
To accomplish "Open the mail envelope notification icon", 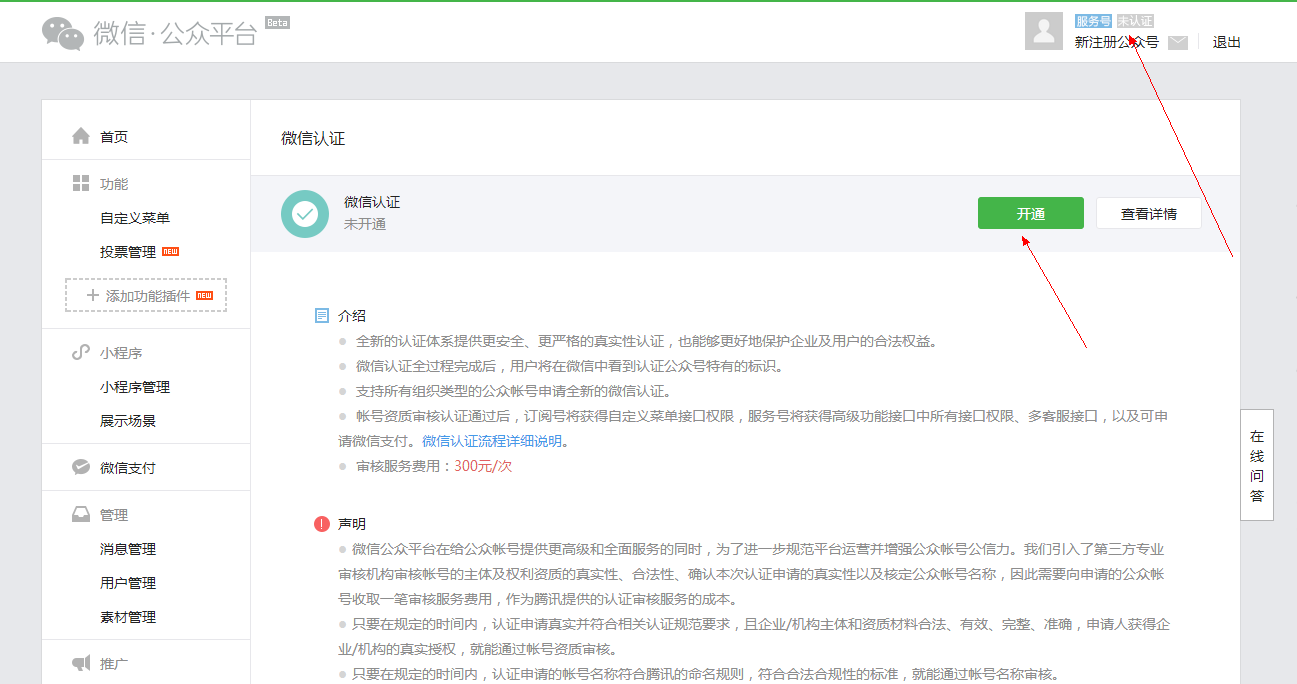I will [1178, 42].
